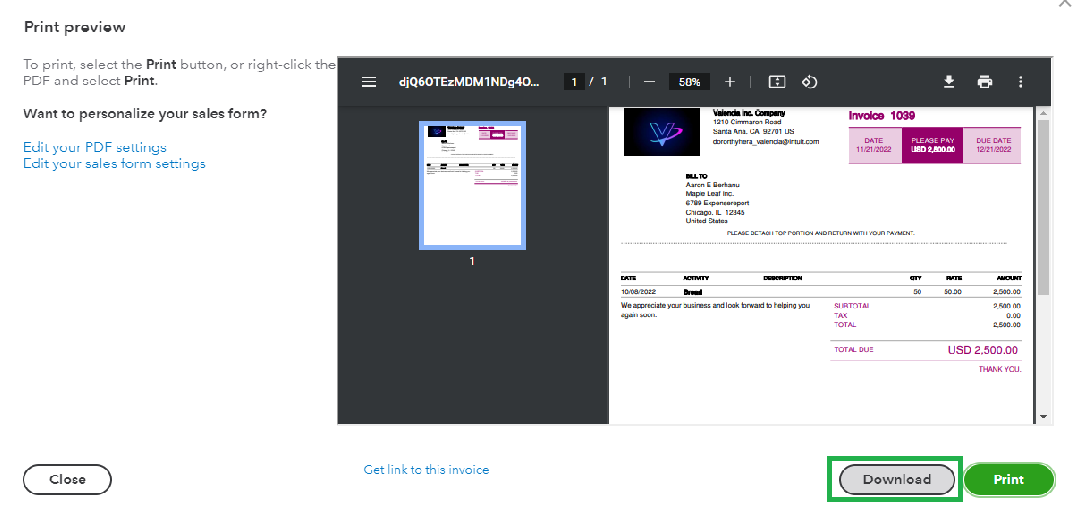The width and height of the screenshot is (1075, 512).
Task: Click Get link to this invoice
Action: [426, 470]
